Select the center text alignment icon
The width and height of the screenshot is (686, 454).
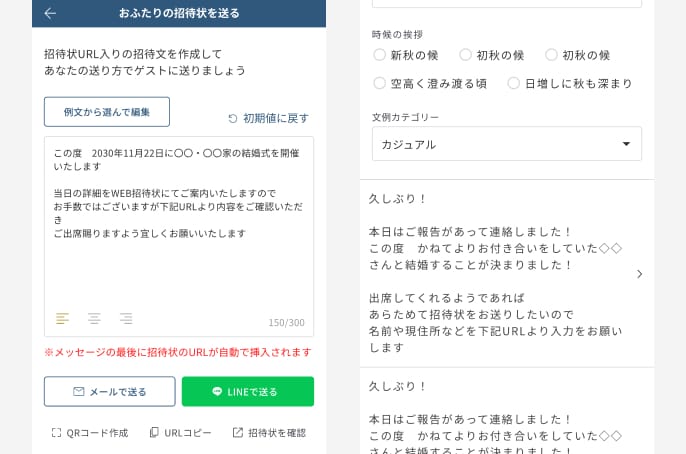click(94, 319)
